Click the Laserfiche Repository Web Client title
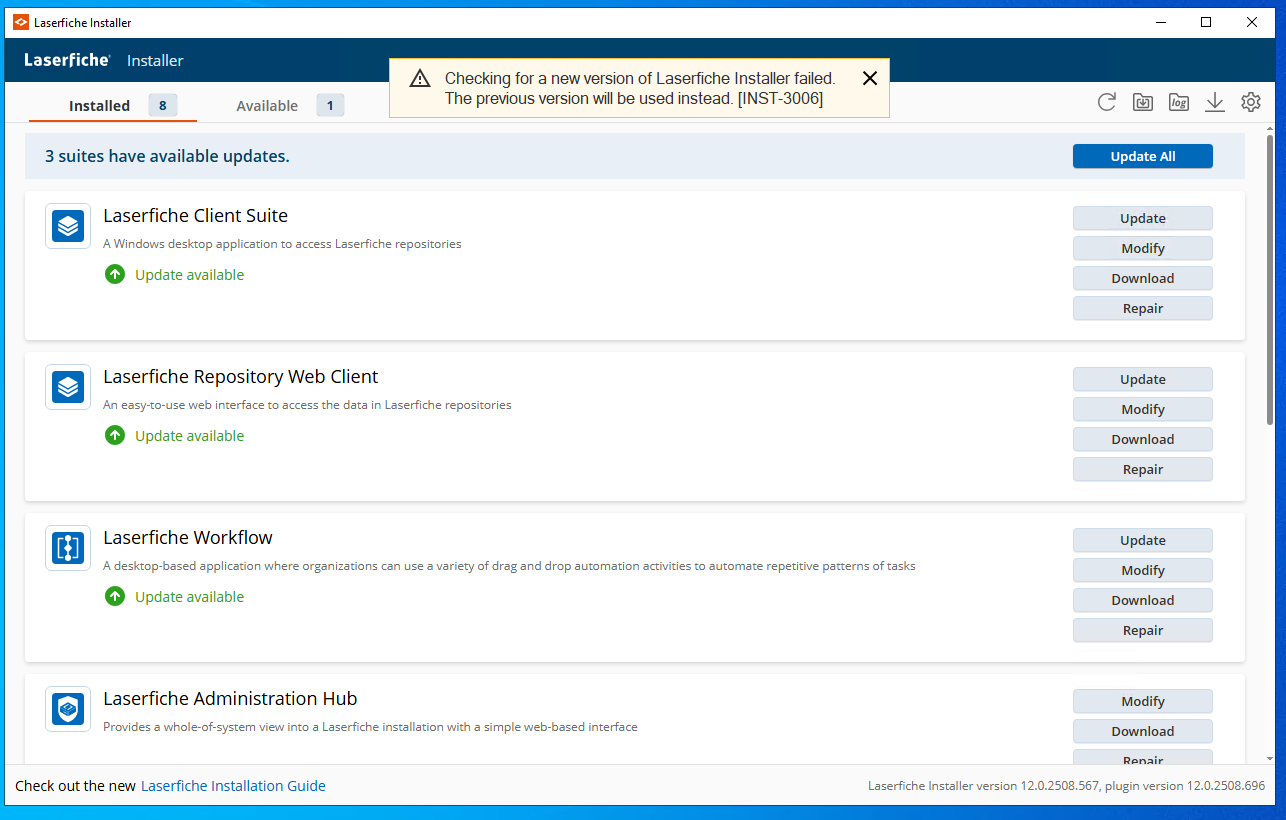This screenshot has width=1286, height=820. [241, 376]
